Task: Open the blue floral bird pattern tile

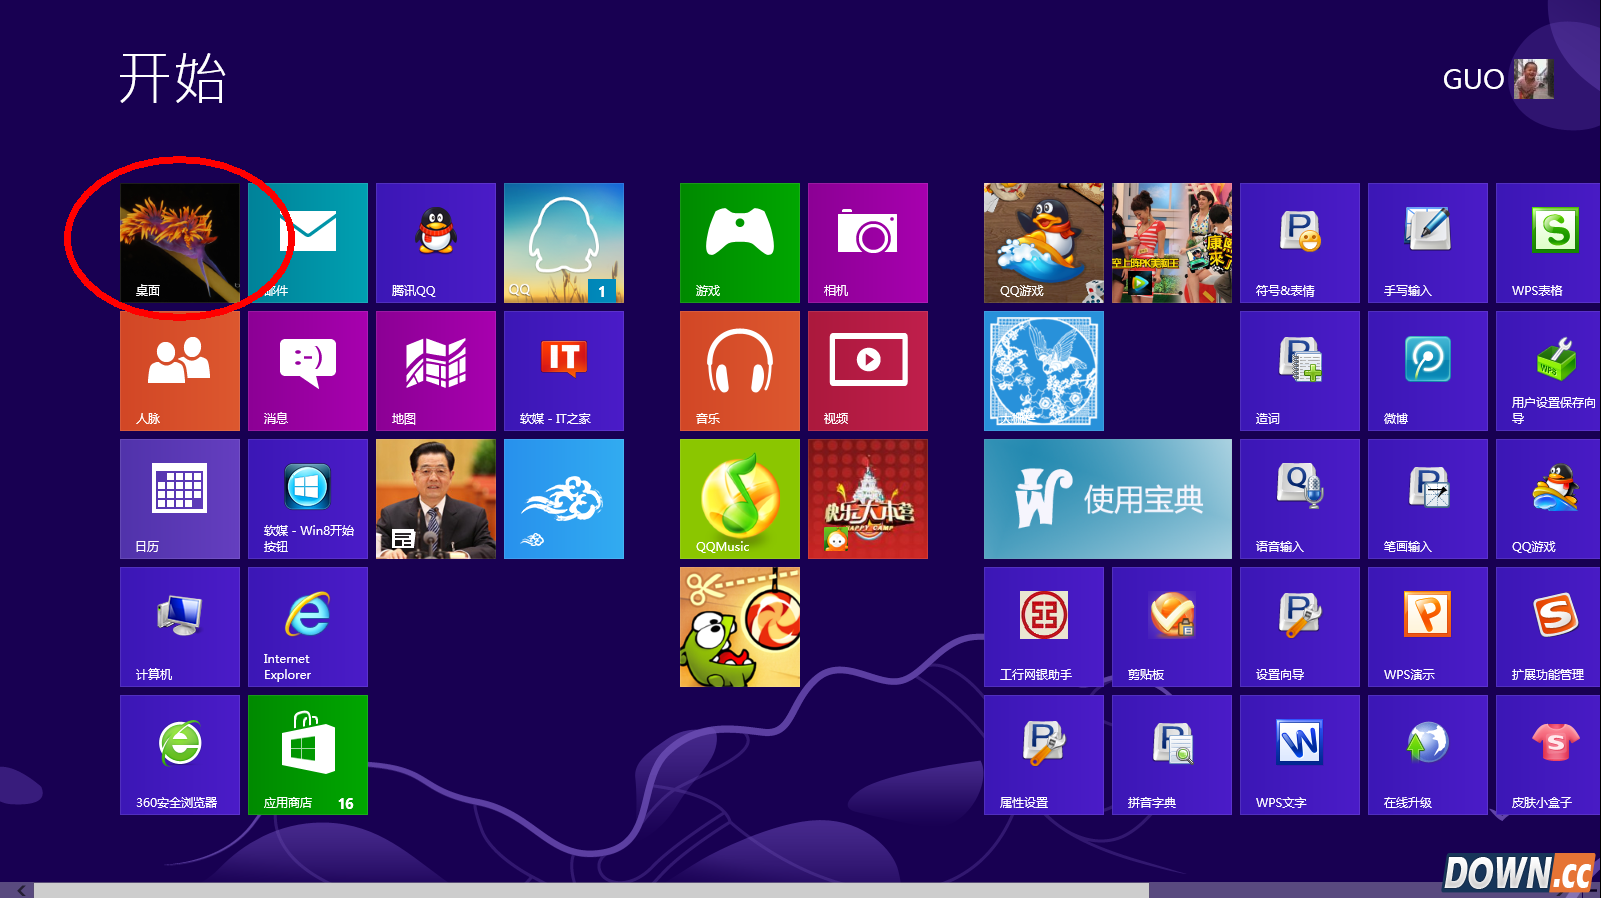Action: click(1044, 371)
